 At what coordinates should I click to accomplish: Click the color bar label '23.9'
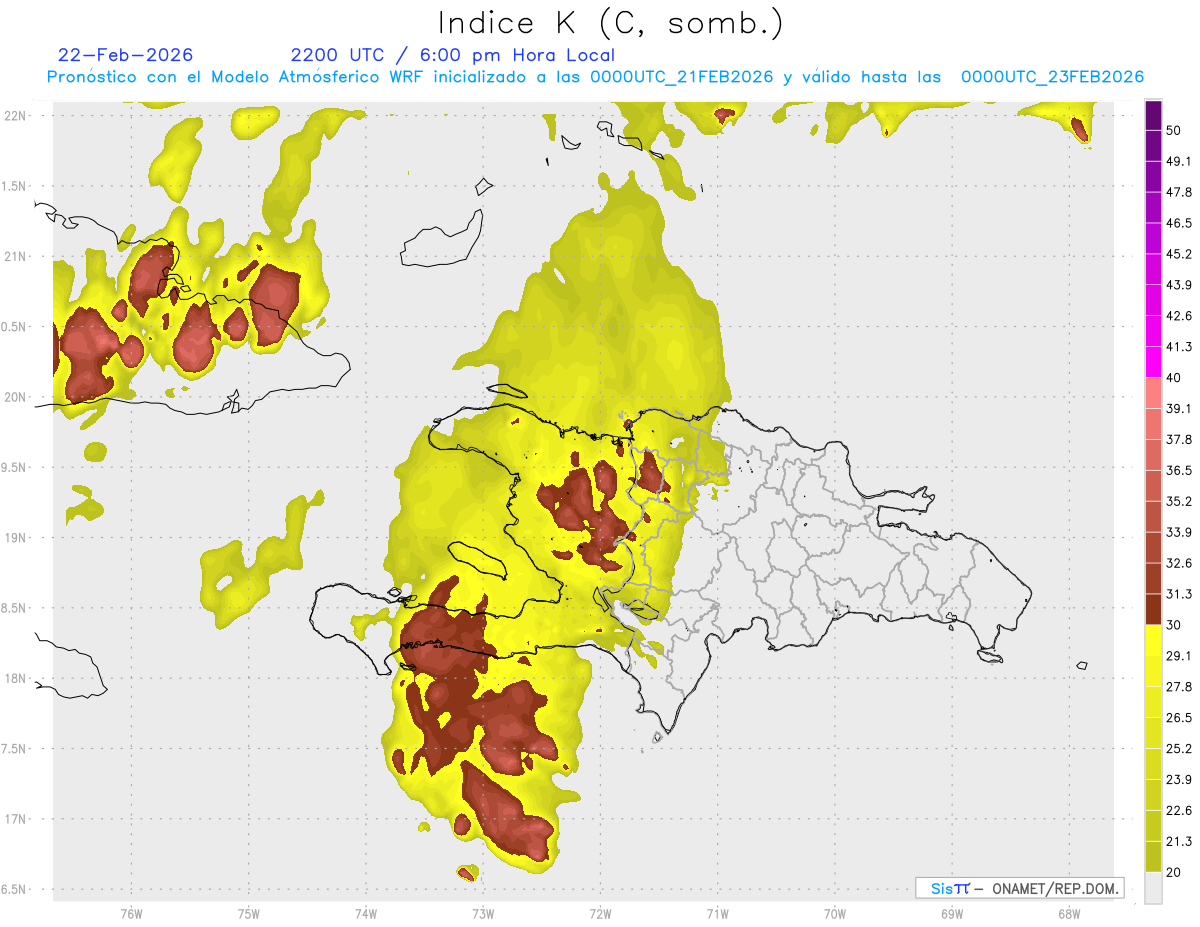pos(1180,779)
